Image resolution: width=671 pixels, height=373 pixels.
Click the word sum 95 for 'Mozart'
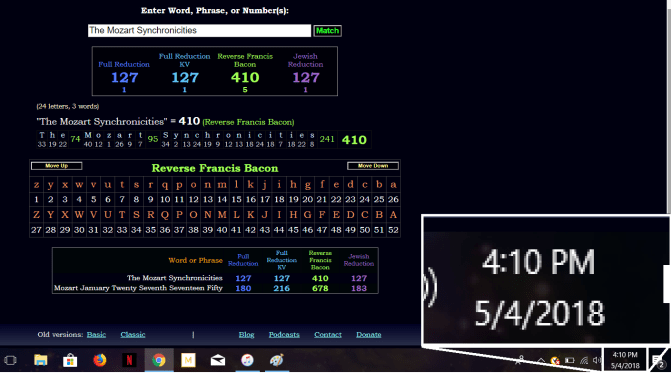tap(153, 139)
